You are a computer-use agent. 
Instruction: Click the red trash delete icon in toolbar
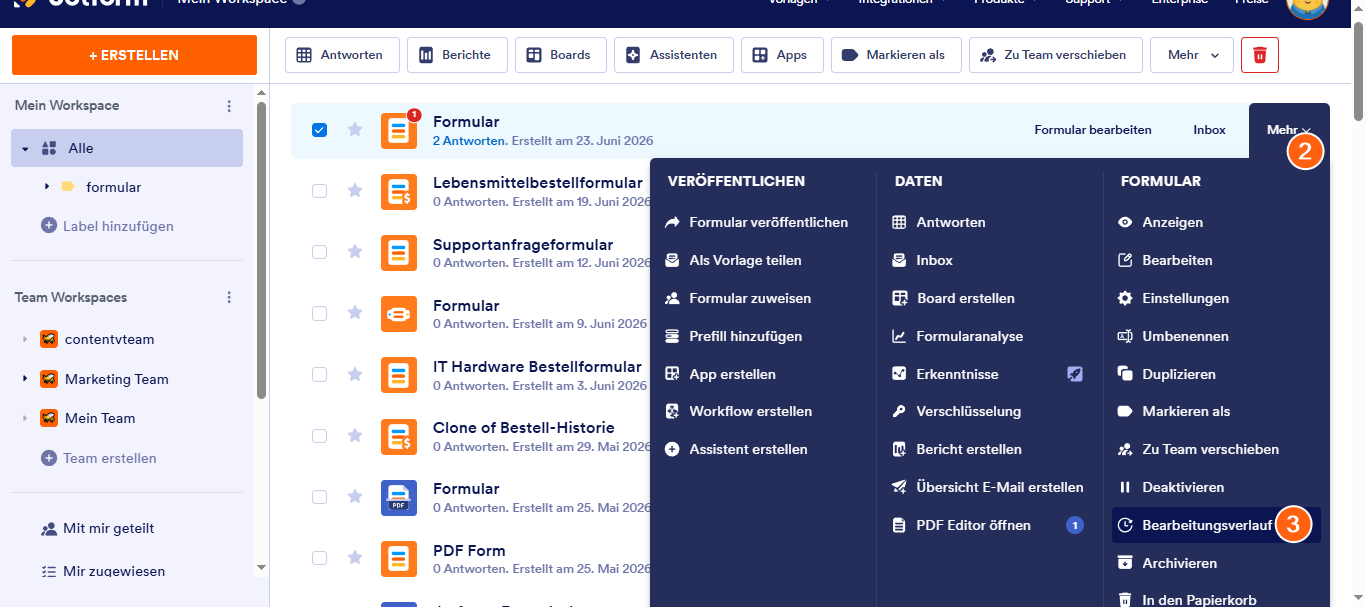point(1260,55)
